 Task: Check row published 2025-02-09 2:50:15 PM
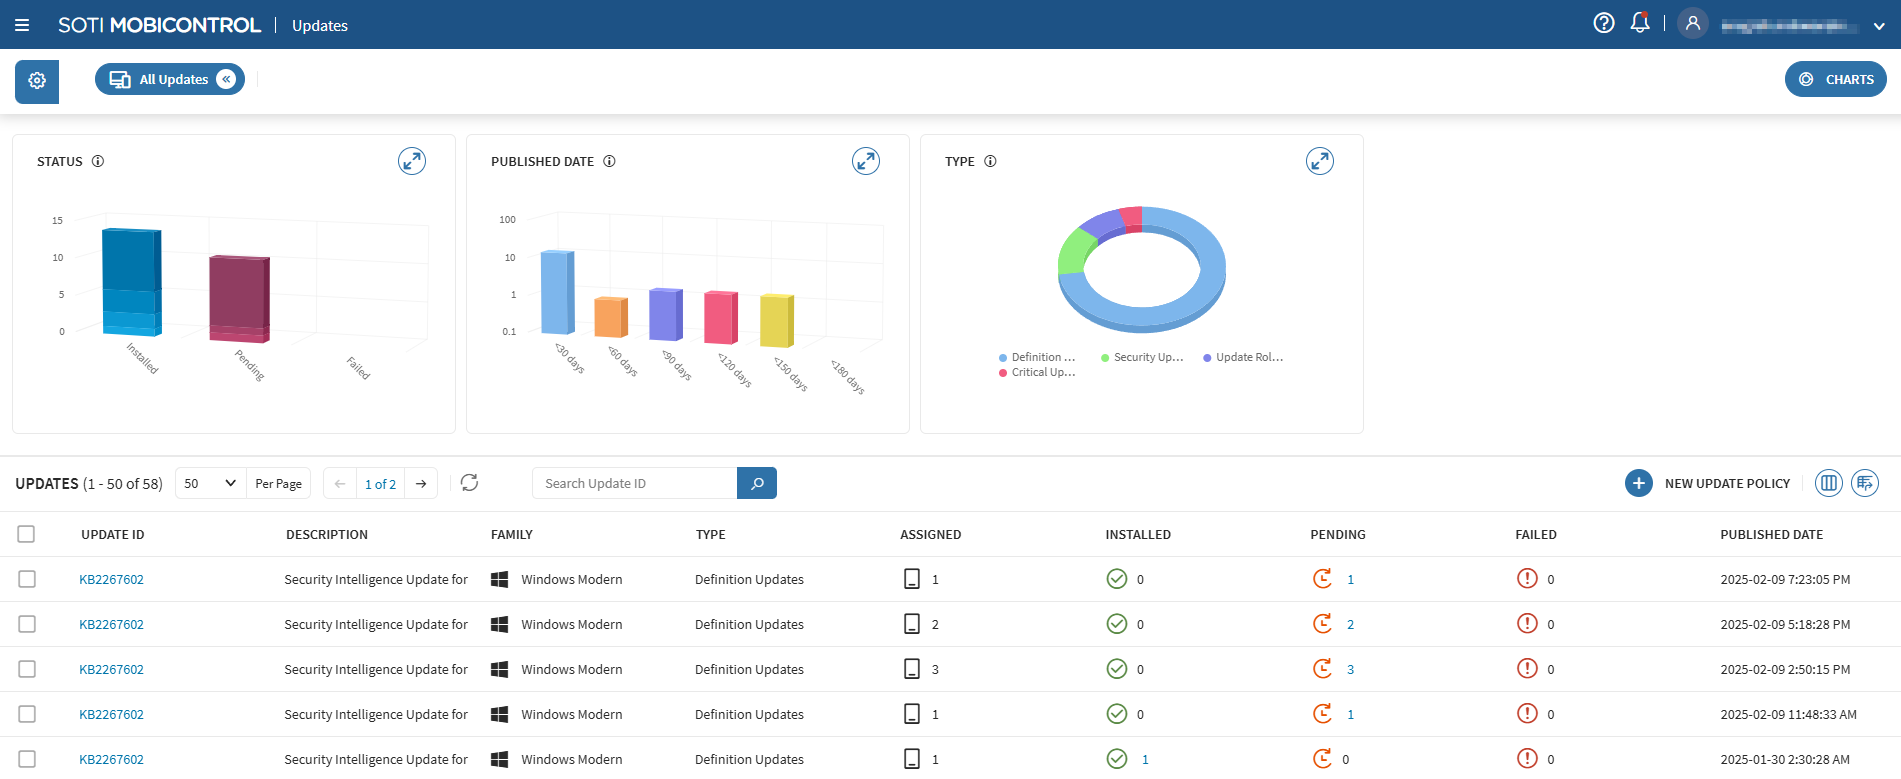click(27, 669)
